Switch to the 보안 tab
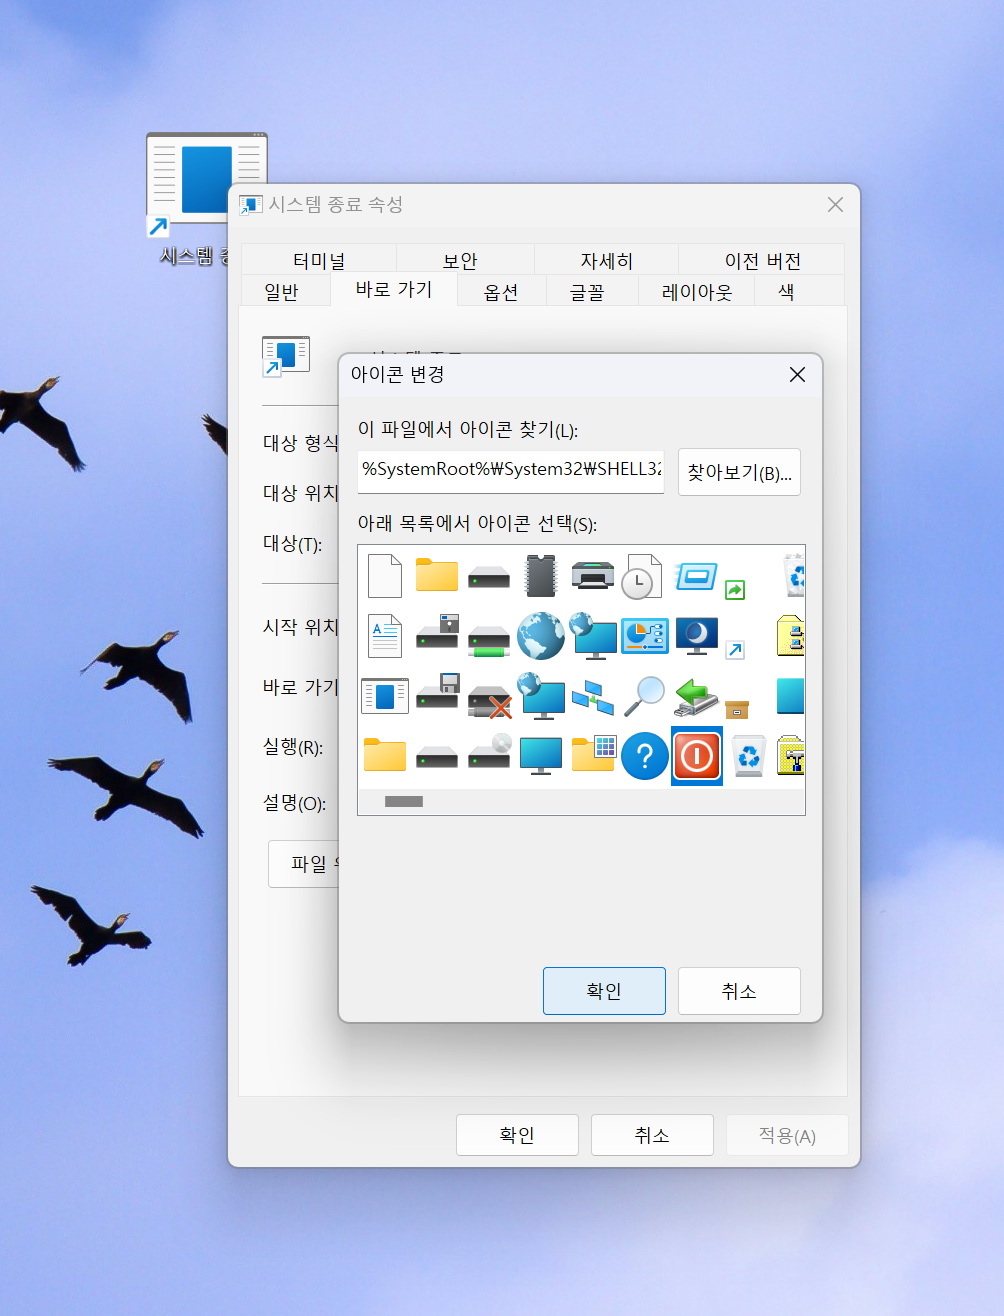1004x1316 pixels. [460, 261]
